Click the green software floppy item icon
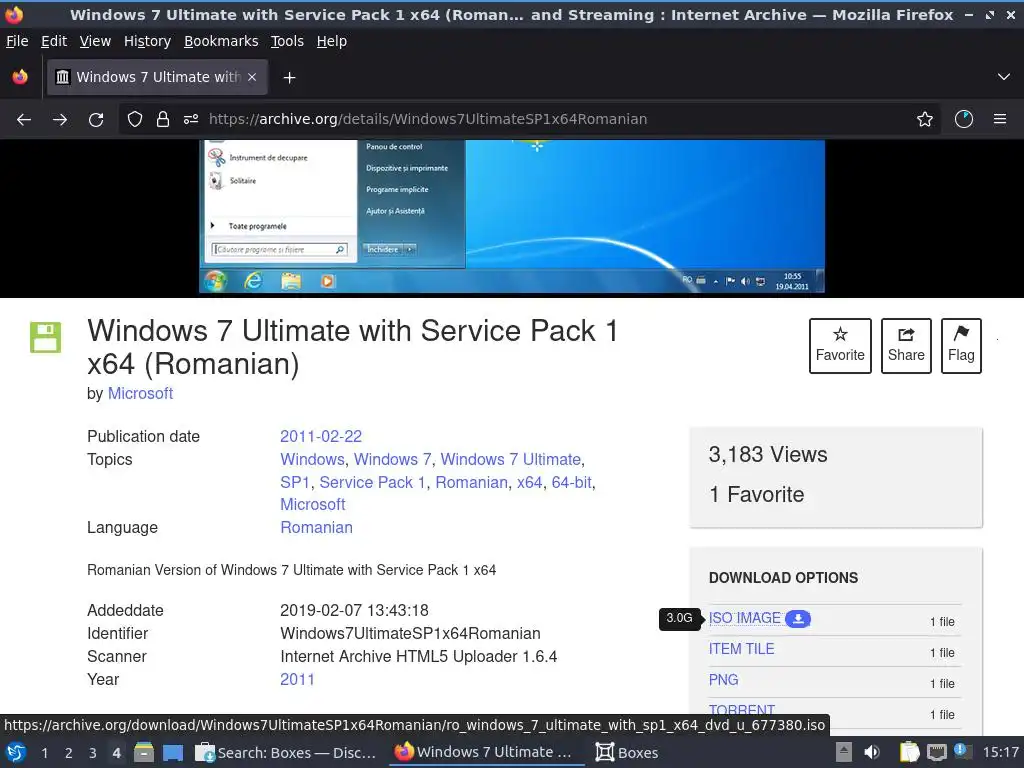 click(46, 337)
